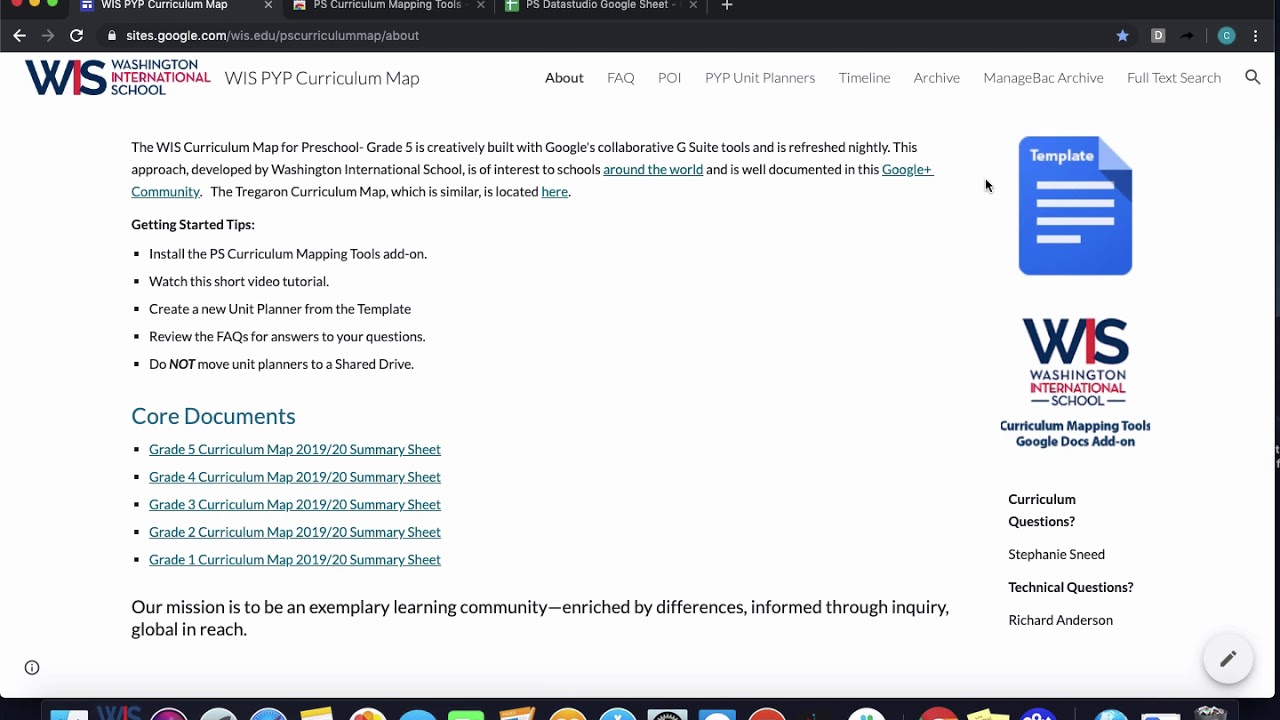Open the Archive page
This screenshot has height=720, width=1280.
click(937, 77)
